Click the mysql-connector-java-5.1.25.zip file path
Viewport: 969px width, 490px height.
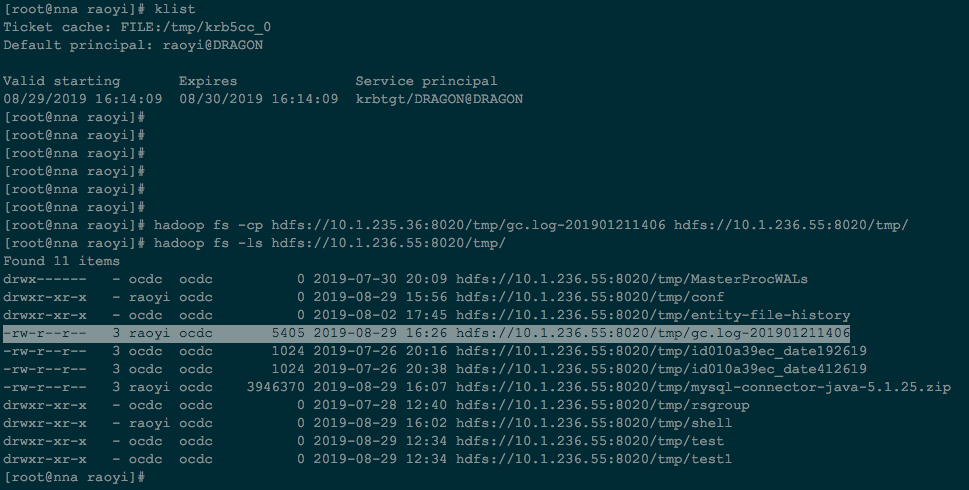(x=703, y=387)
